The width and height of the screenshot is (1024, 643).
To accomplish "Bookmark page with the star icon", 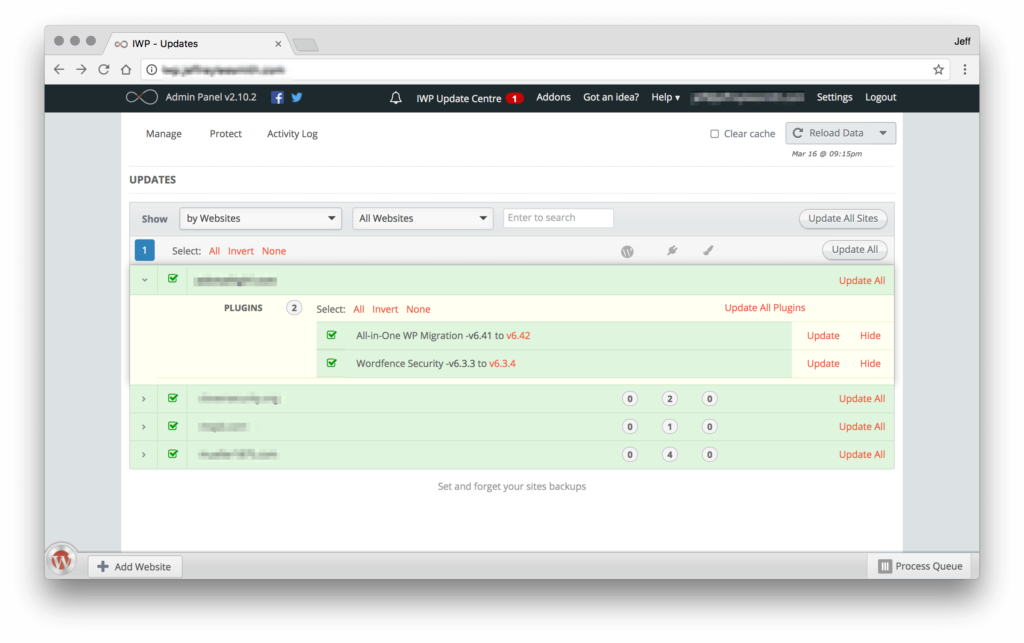I will coord(938,70).
